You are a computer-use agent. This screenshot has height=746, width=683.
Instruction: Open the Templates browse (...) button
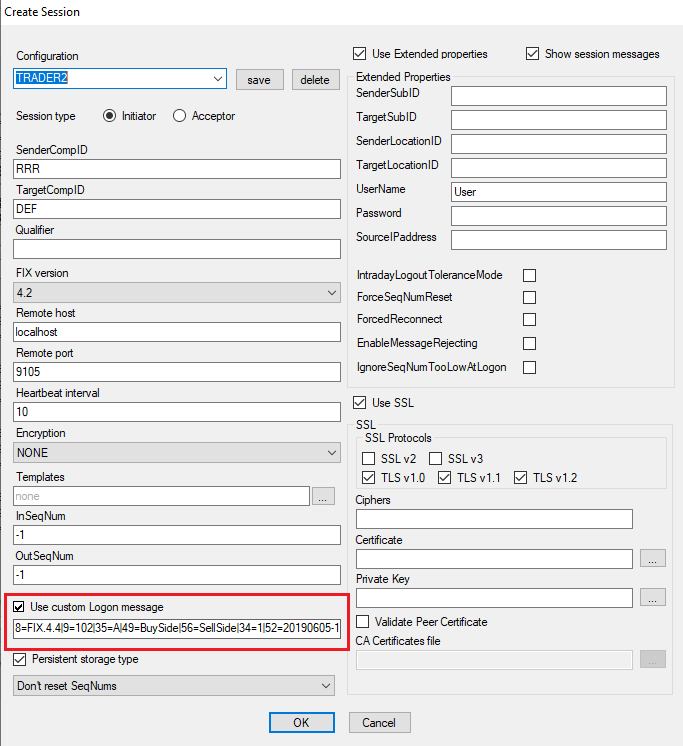(x=323, y=496)
